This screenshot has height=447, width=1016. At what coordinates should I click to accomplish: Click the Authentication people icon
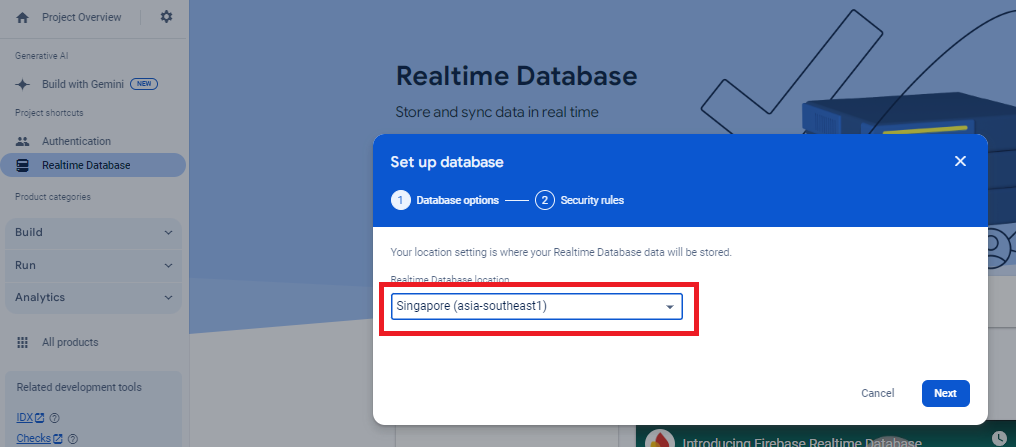pos(22,141)
